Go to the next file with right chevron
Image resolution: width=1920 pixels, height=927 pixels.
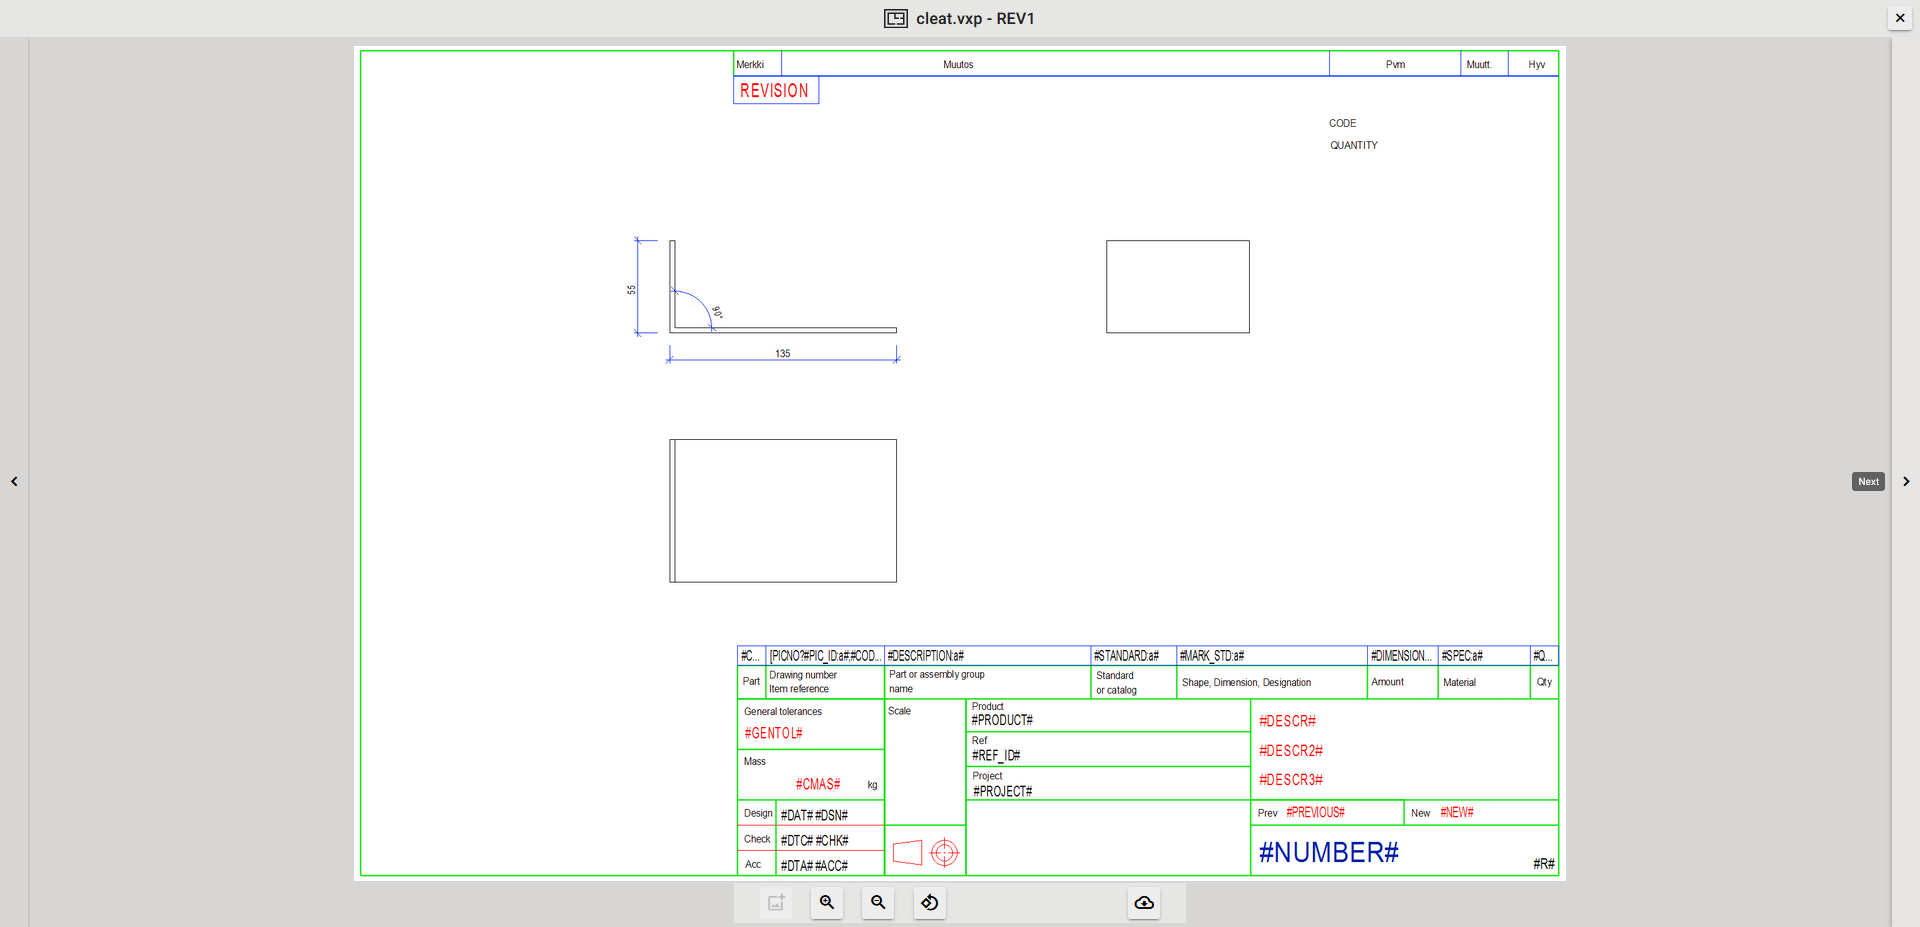click(1906, 482)
